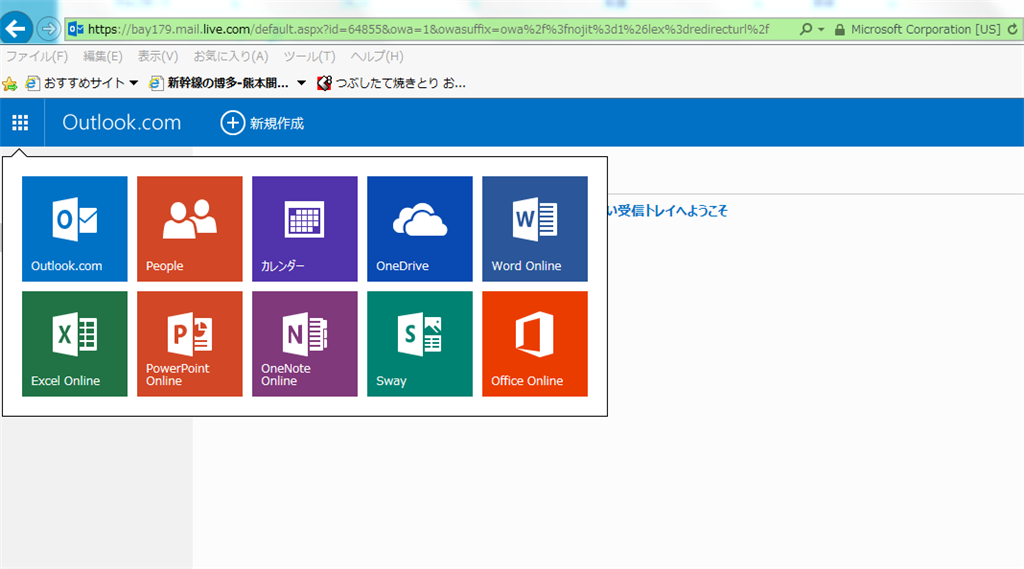Image resolution: width=1024 pixels, height=569 pixels.
Task: Open the つぶしたて焼きとり bookmark
Action: click(391, 83)
